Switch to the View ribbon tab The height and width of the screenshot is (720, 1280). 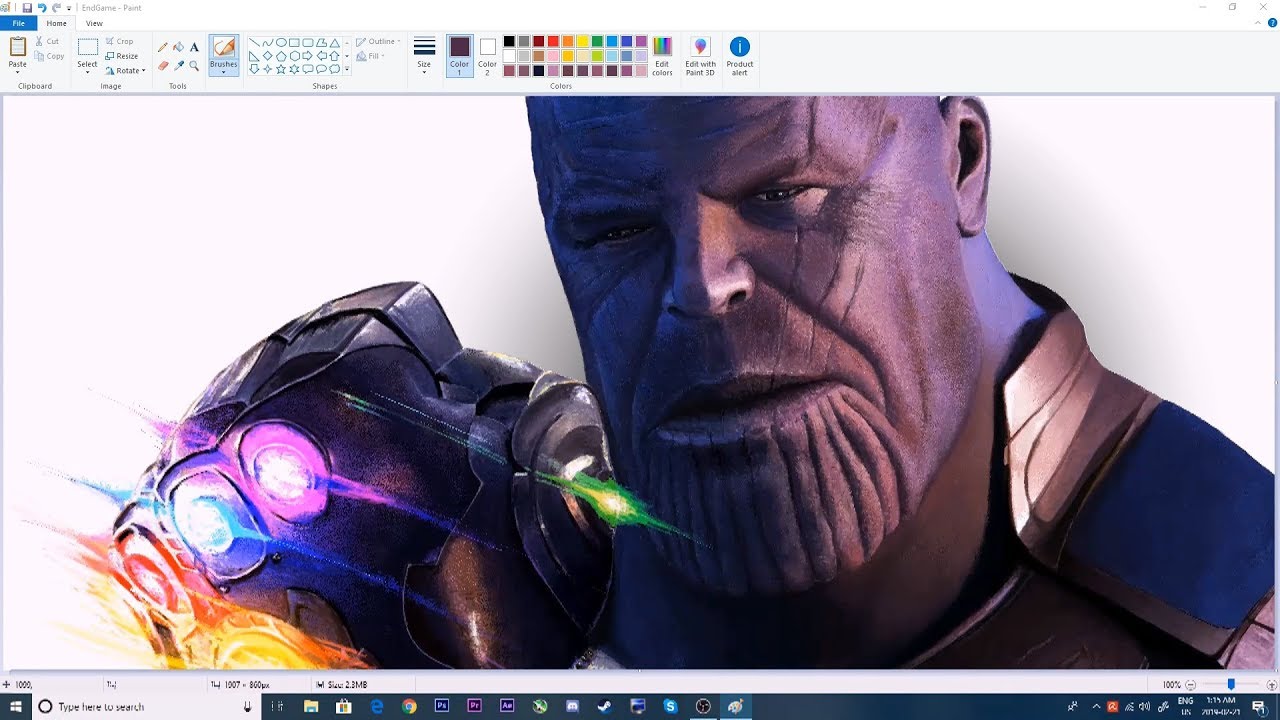(94, 23)
